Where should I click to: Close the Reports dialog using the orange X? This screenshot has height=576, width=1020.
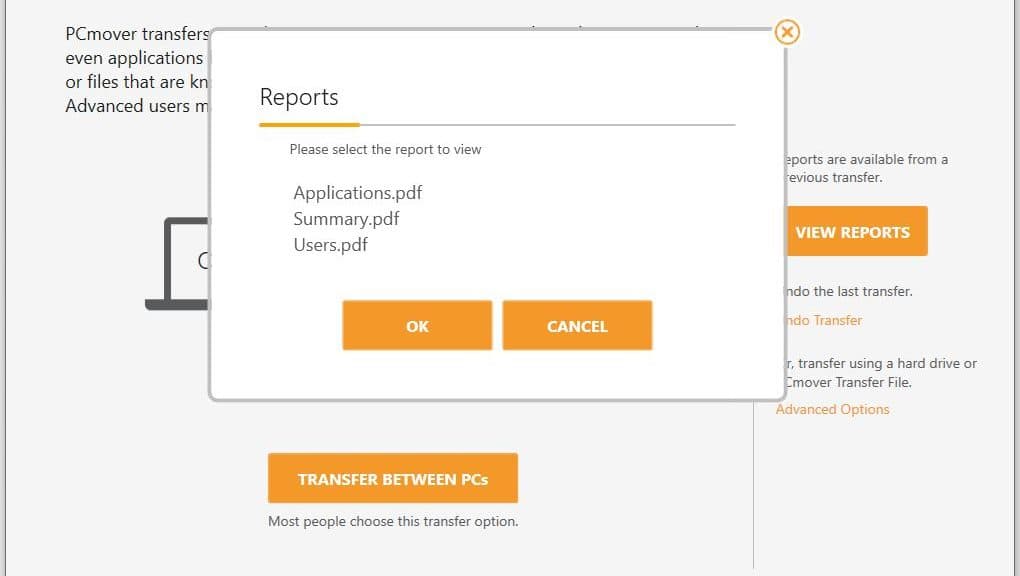pos(787,32)
